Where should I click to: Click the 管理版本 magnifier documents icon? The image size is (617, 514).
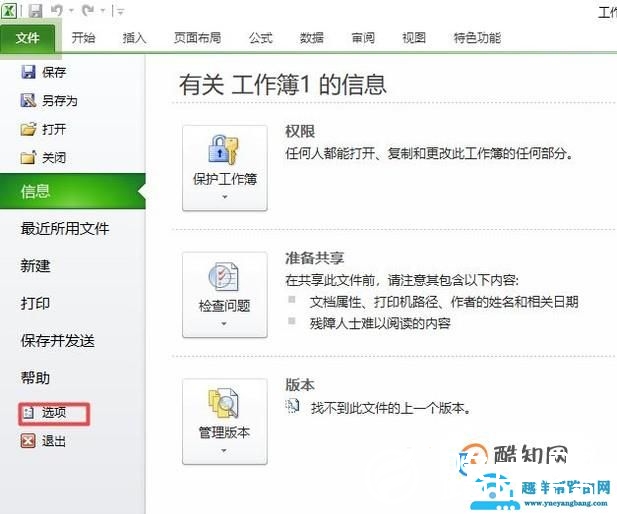pos(224,403)
